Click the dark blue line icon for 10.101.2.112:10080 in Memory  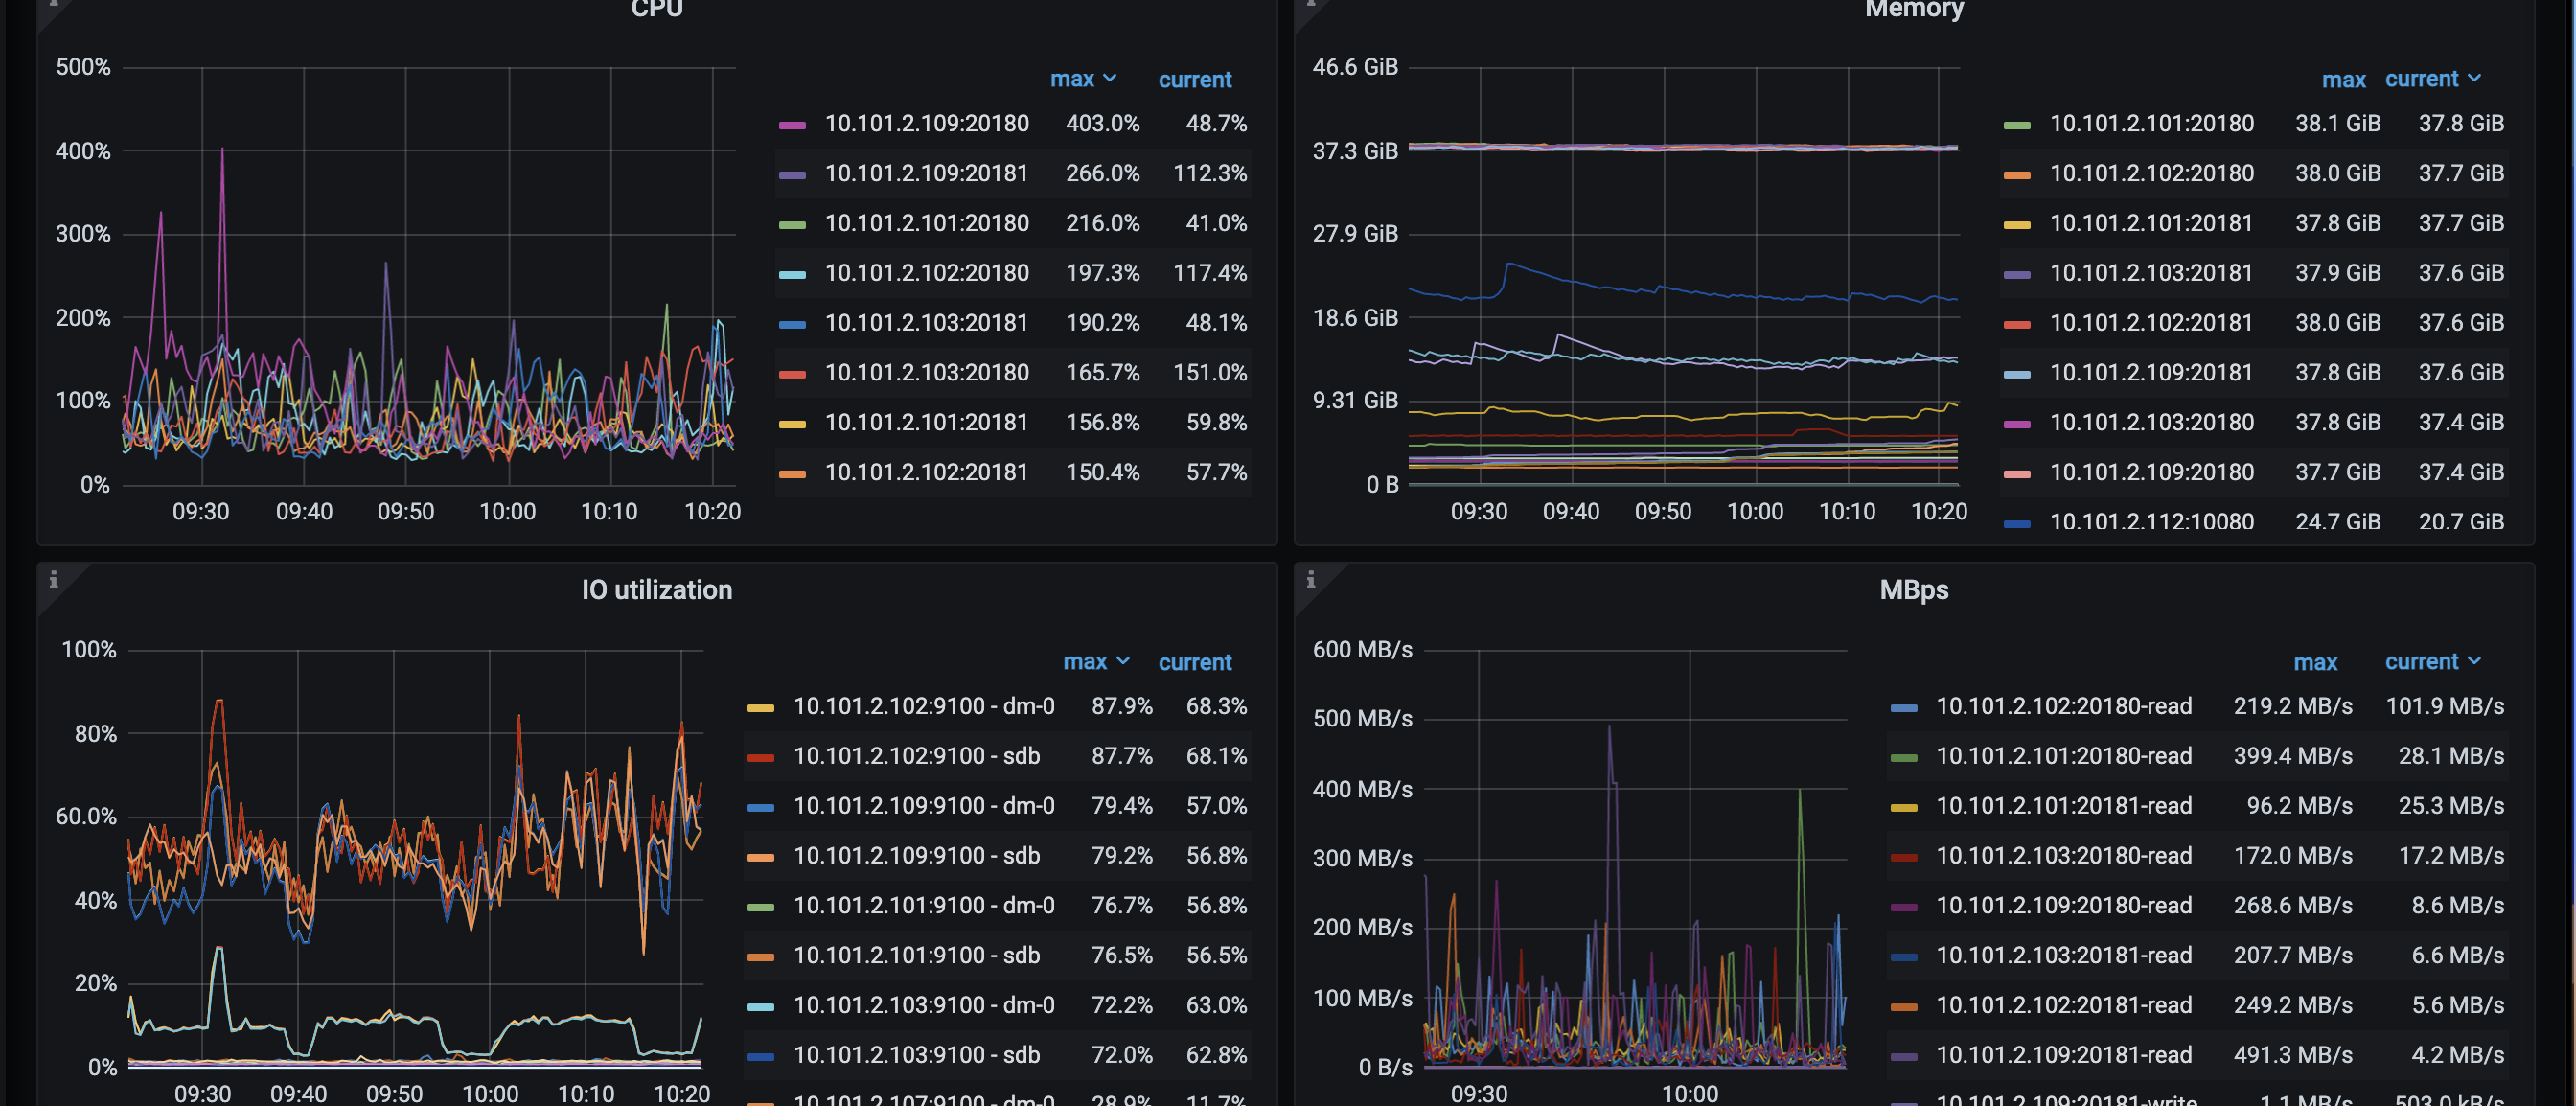[2017, 523]
